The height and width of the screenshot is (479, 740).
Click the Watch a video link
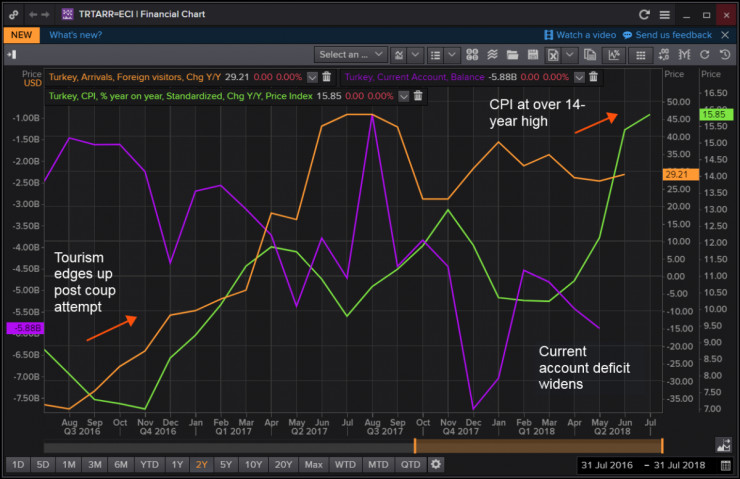[x=576, y=35]
